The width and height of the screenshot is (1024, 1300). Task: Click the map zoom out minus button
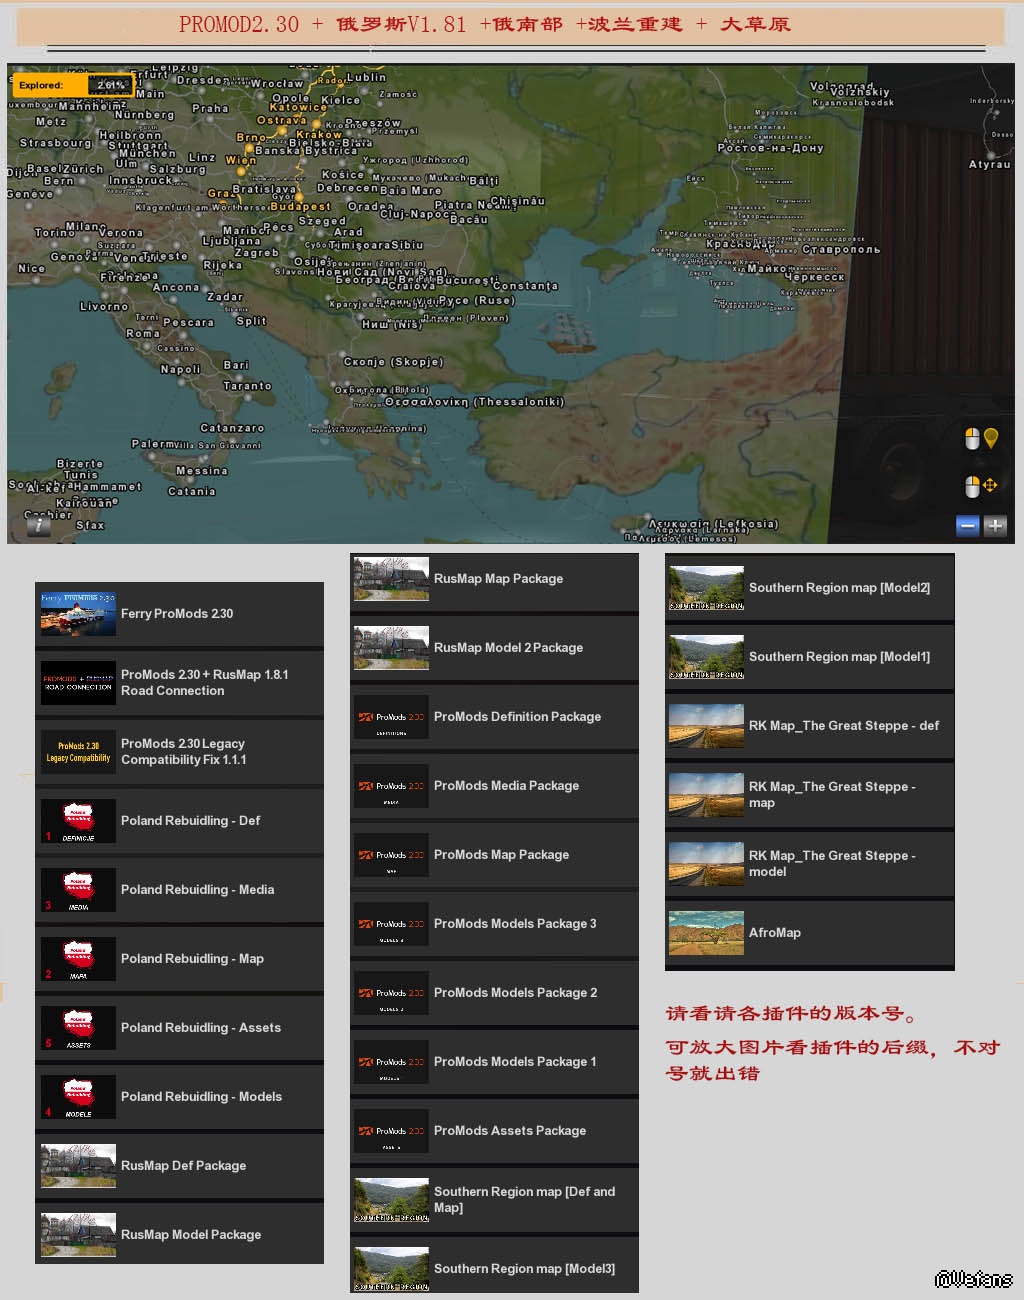pyautogui.click(x=967, y=525)
